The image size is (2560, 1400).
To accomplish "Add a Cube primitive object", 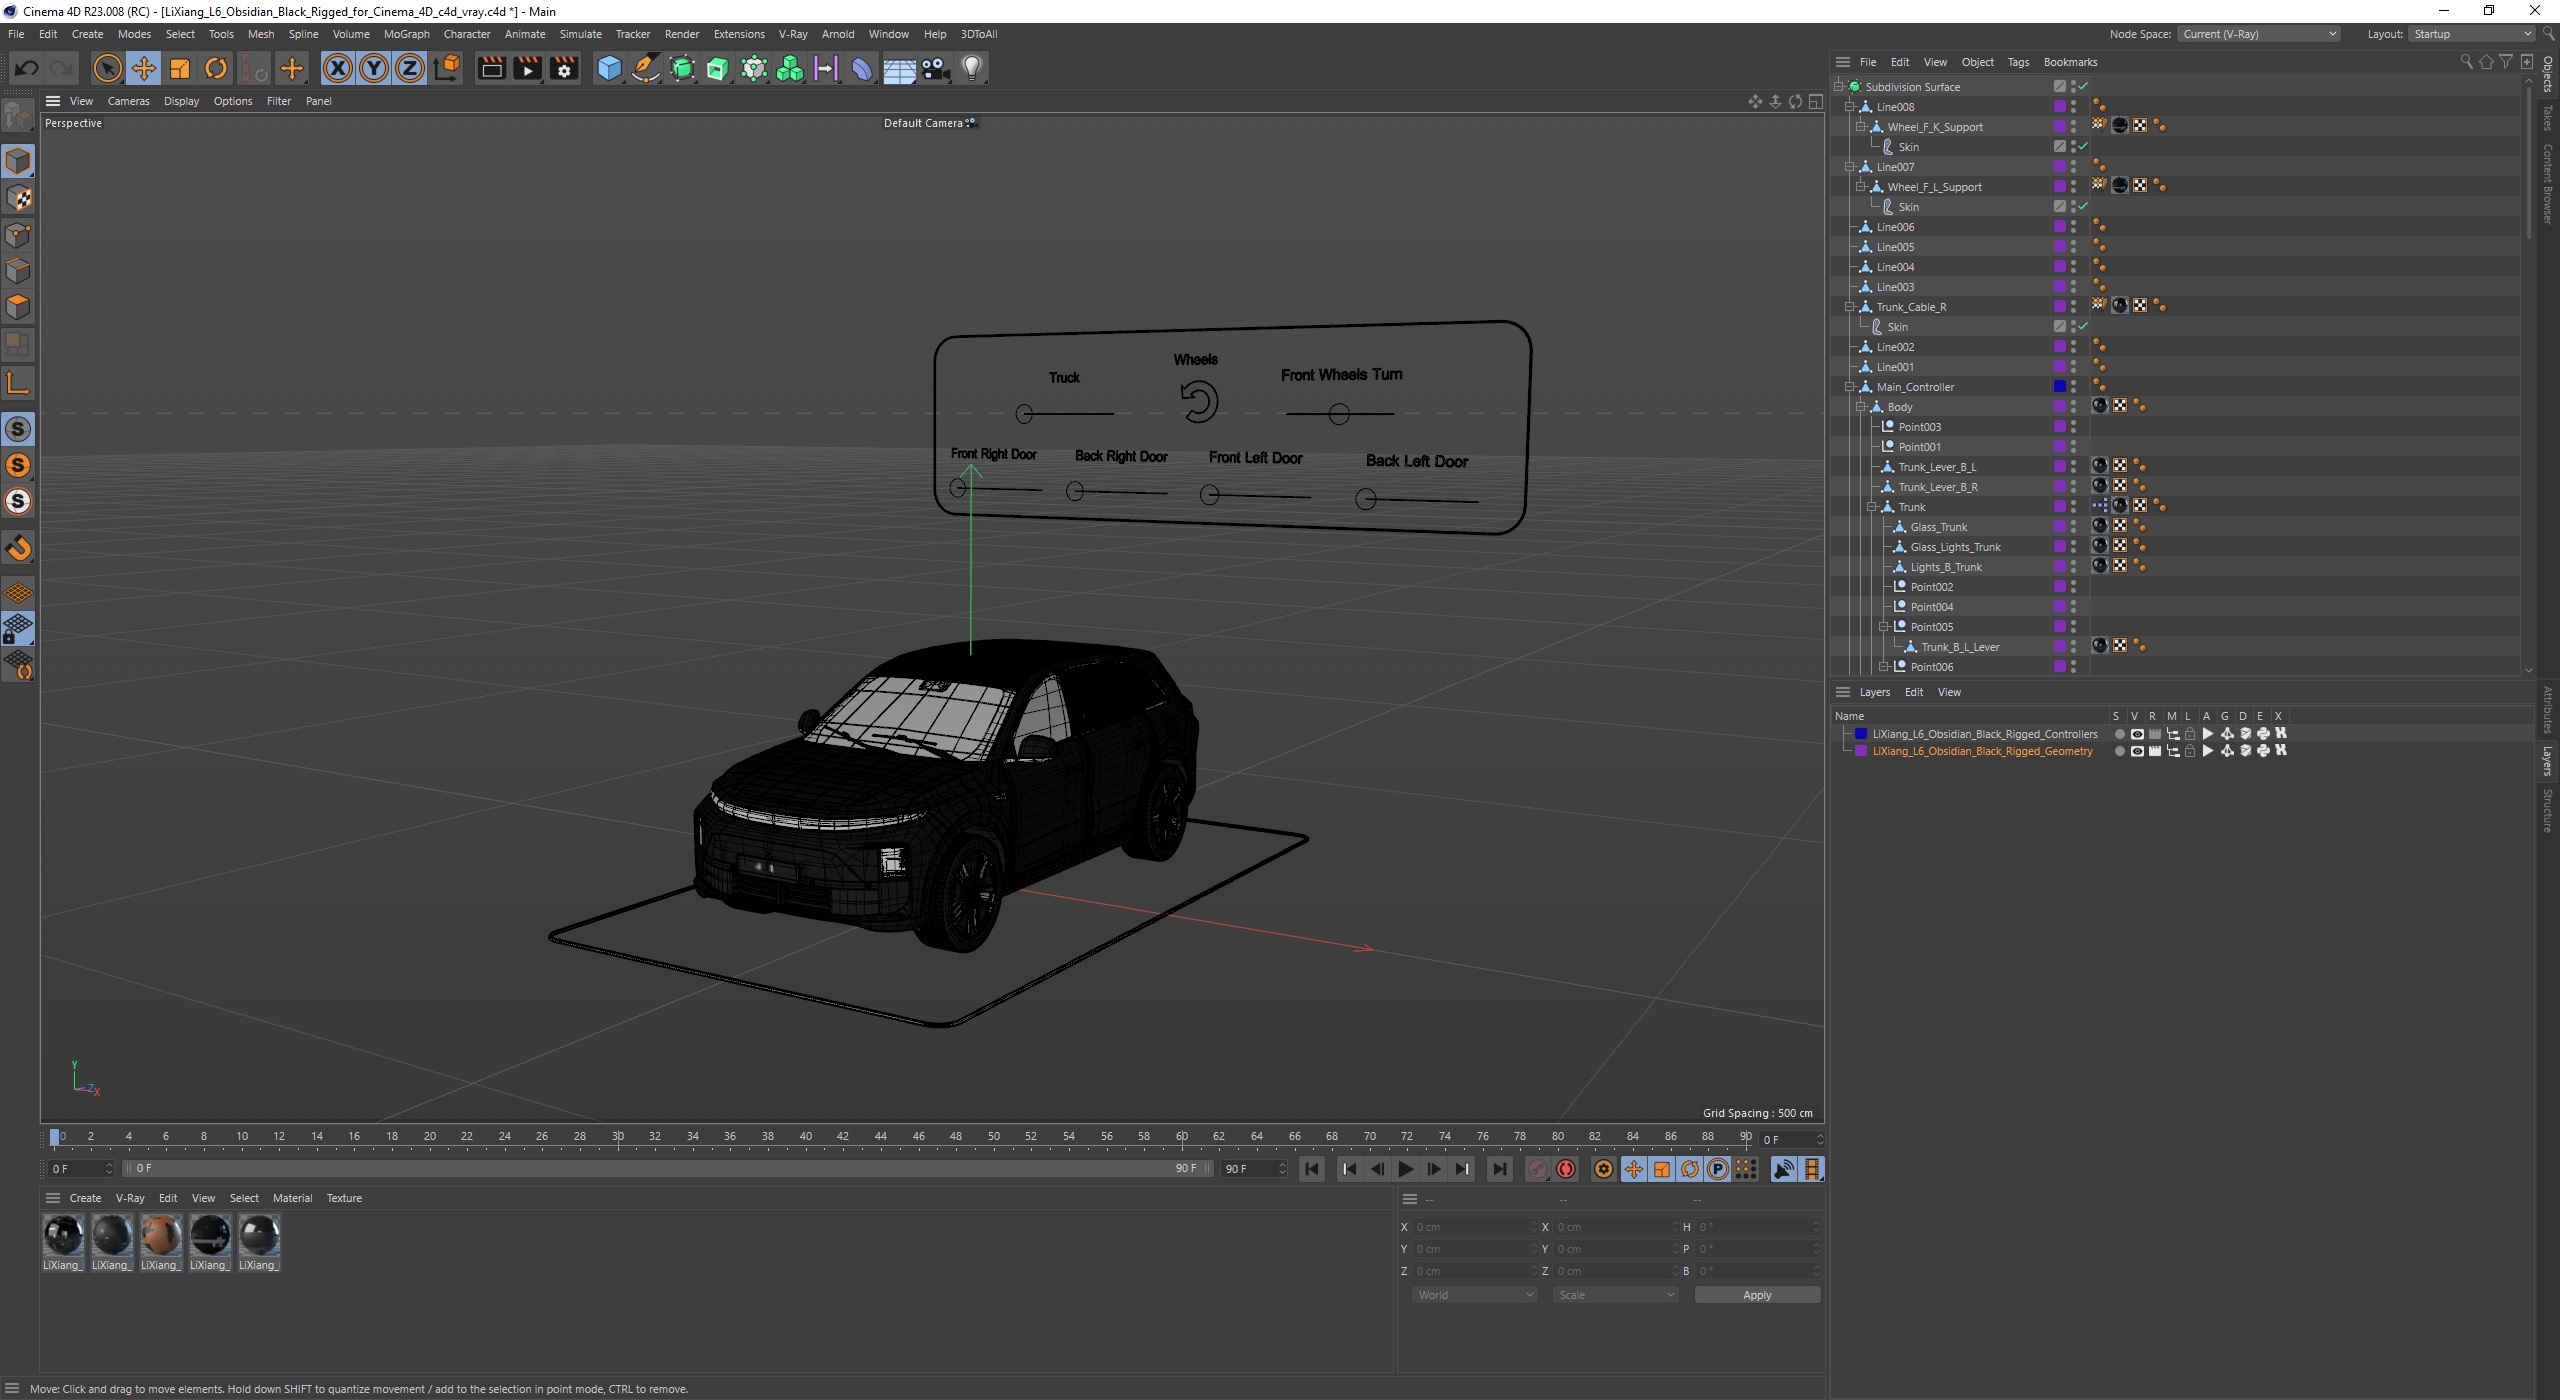I will 609,68.
